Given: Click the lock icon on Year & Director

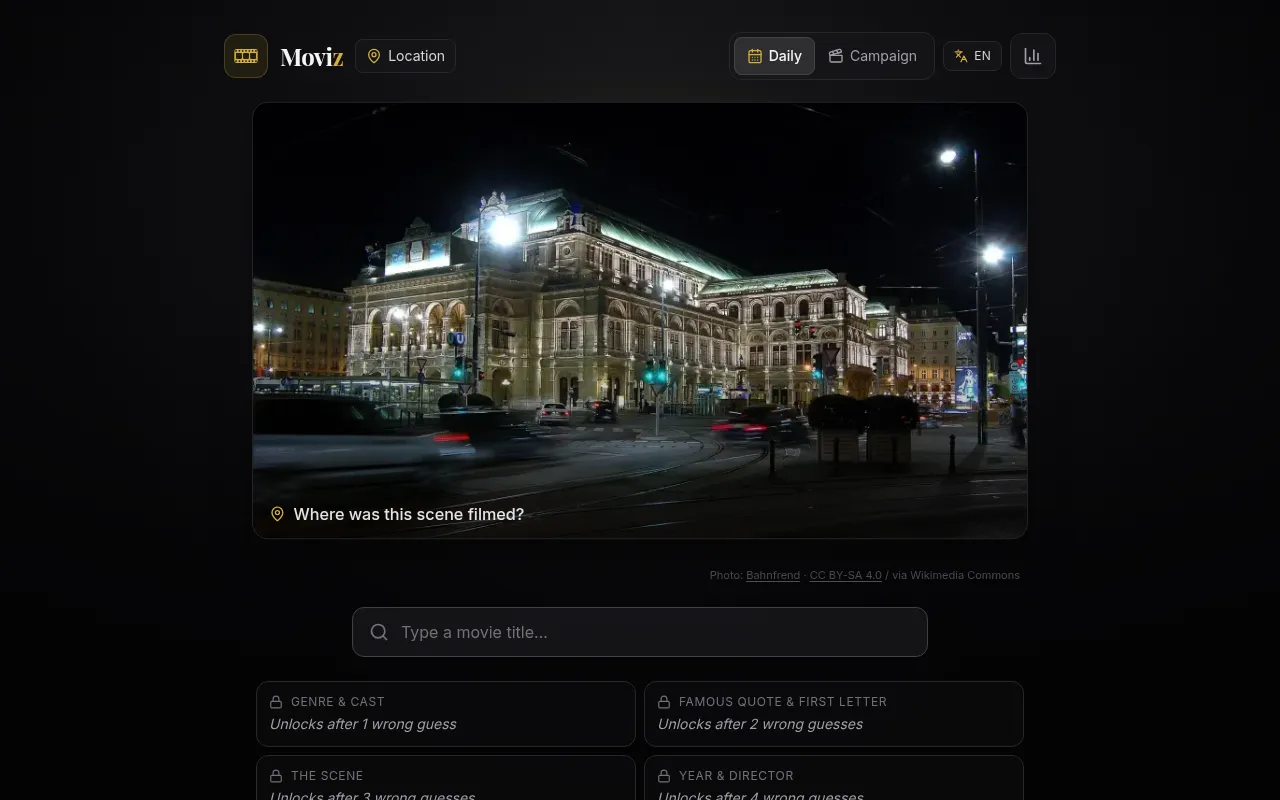Looking at the screenshot, I should pyautogui.click(x=664, y=776).
